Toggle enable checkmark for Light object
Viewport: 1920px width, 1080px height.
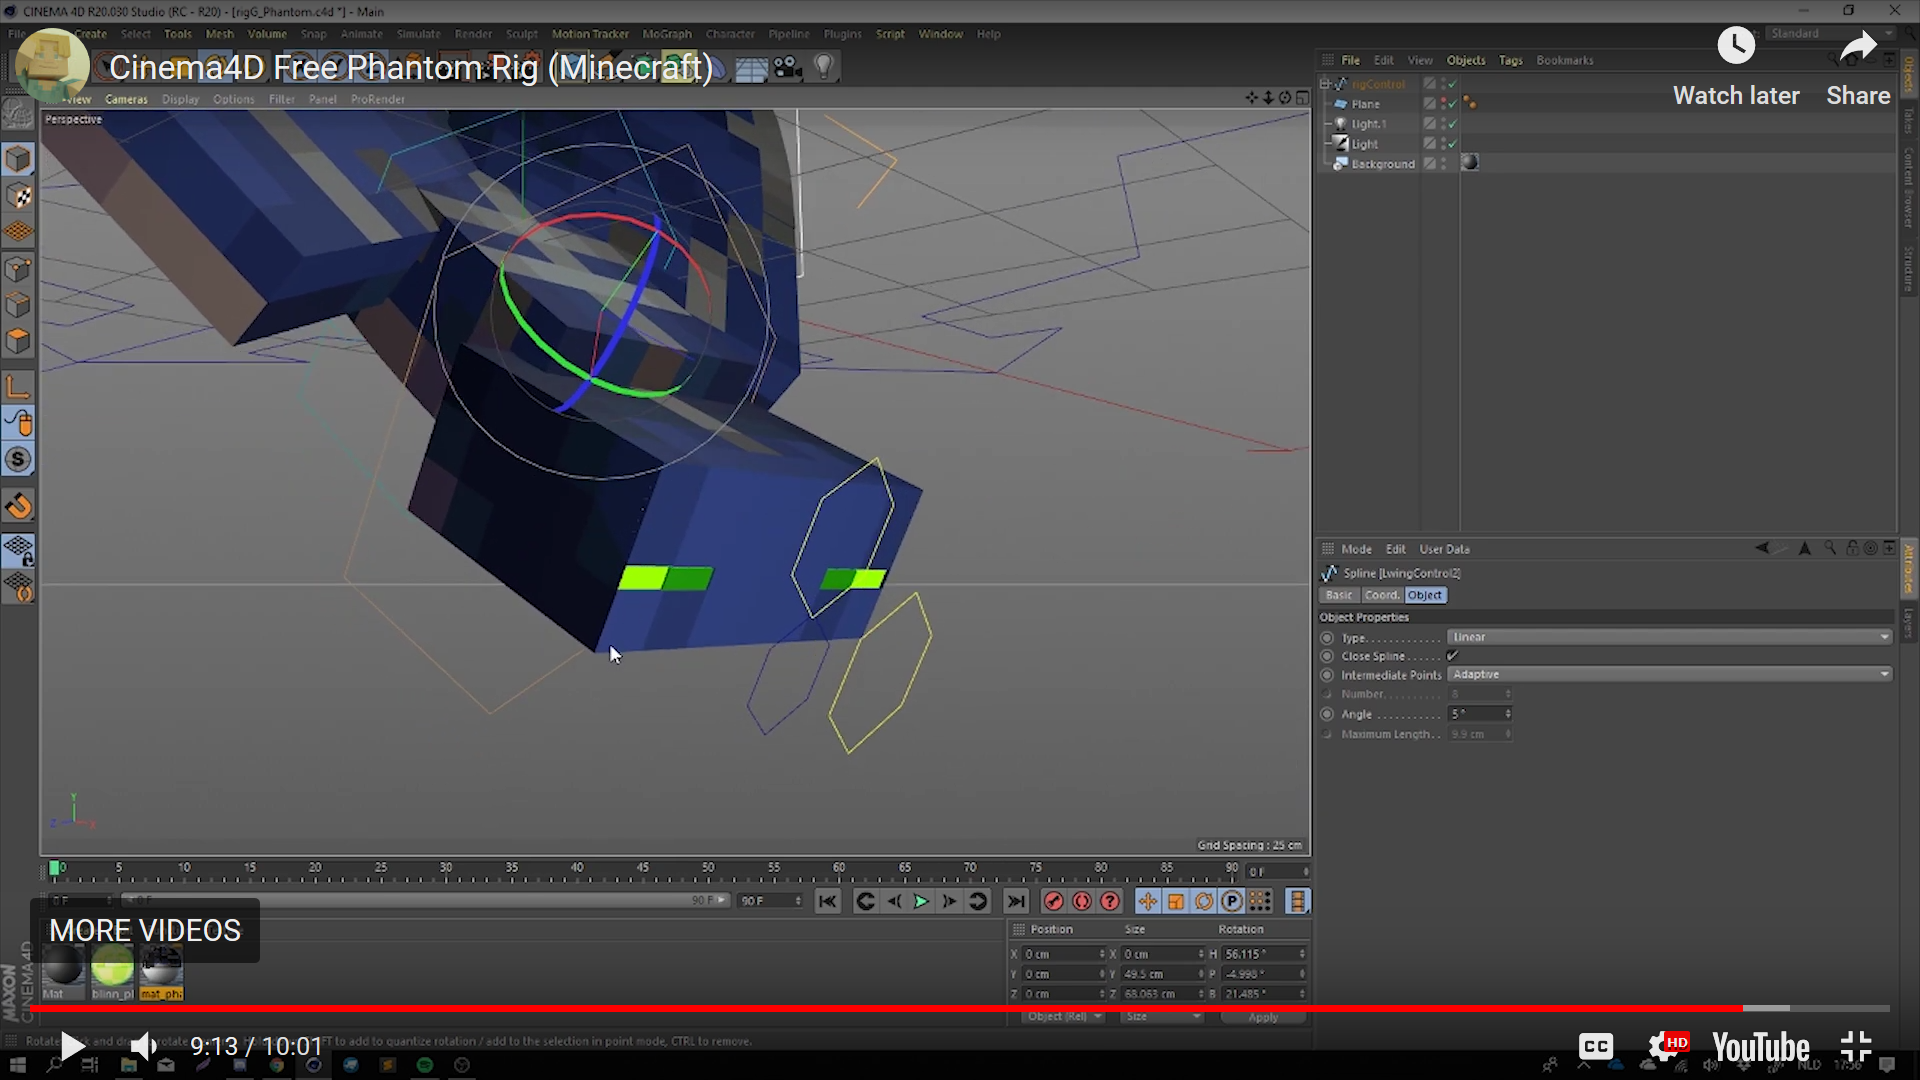pyautogui.click(x=1452, y=144)
